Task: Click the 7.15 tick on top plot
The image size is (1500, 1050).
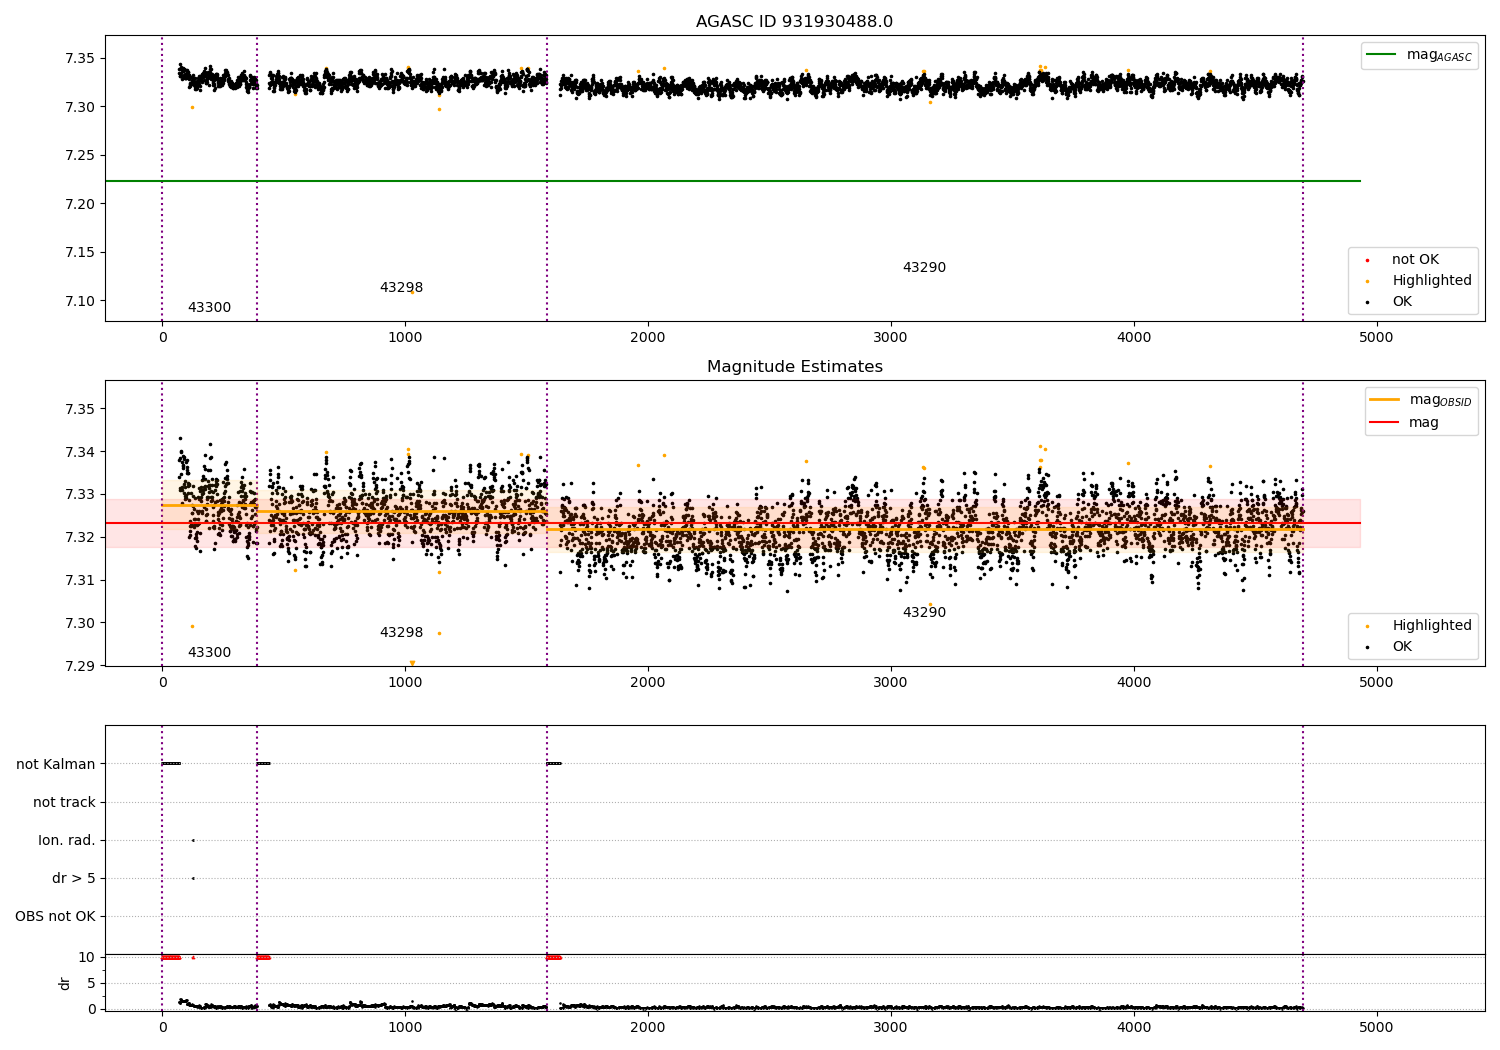Action: coord(80,252)
